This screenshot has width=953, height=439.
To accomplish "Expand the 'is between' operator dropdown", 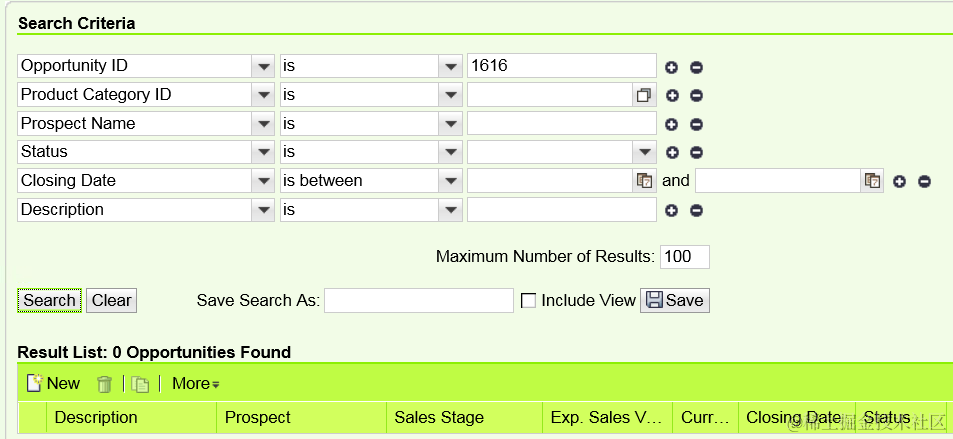I will (x=450, y=181).
